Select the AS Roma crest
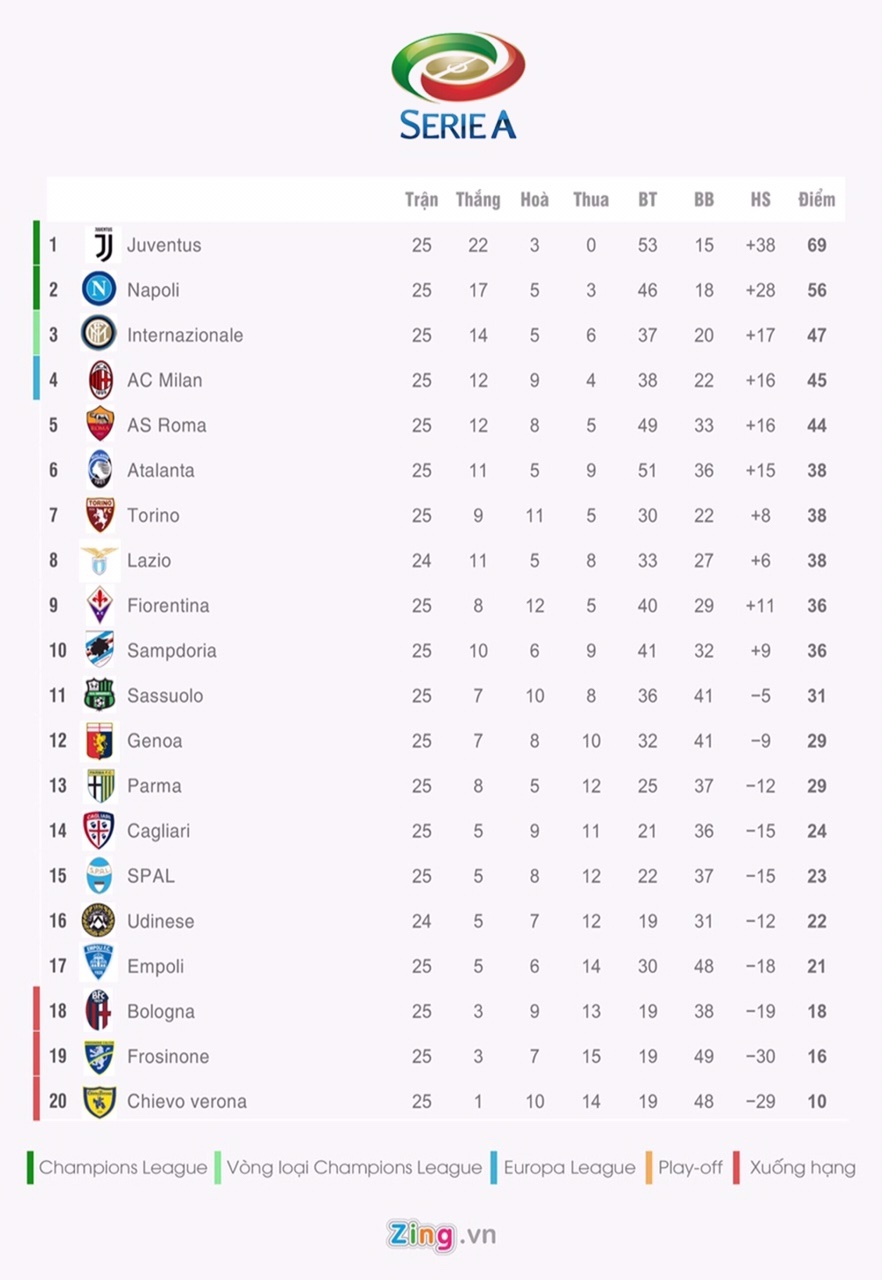Image resolution: width=882 pixels, height=1280 pixels. (x=100, y=425)
